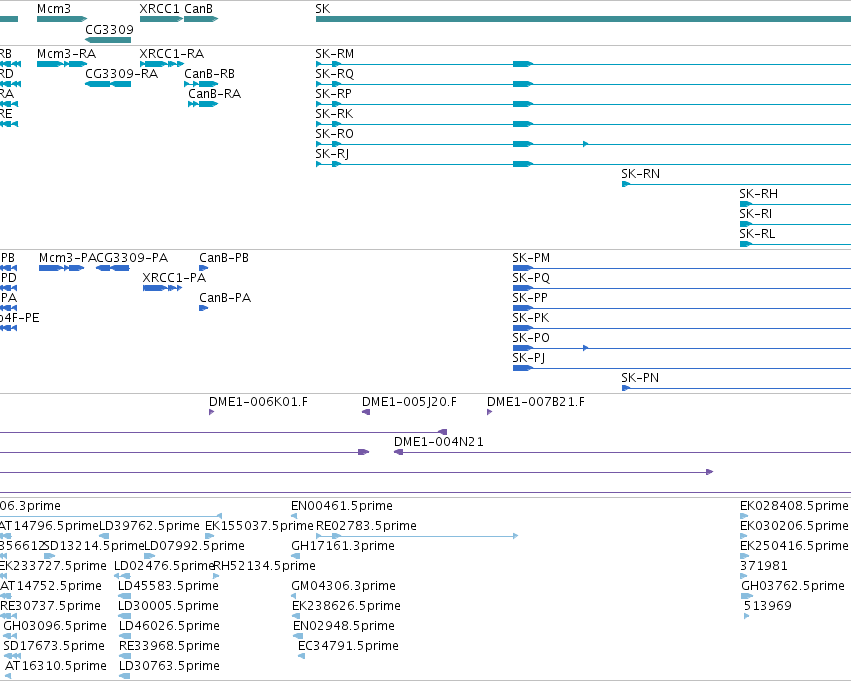Screen dimensions: 851x681
Task: Open the GH03096.5prime EST label
Action: coord(55,627)
